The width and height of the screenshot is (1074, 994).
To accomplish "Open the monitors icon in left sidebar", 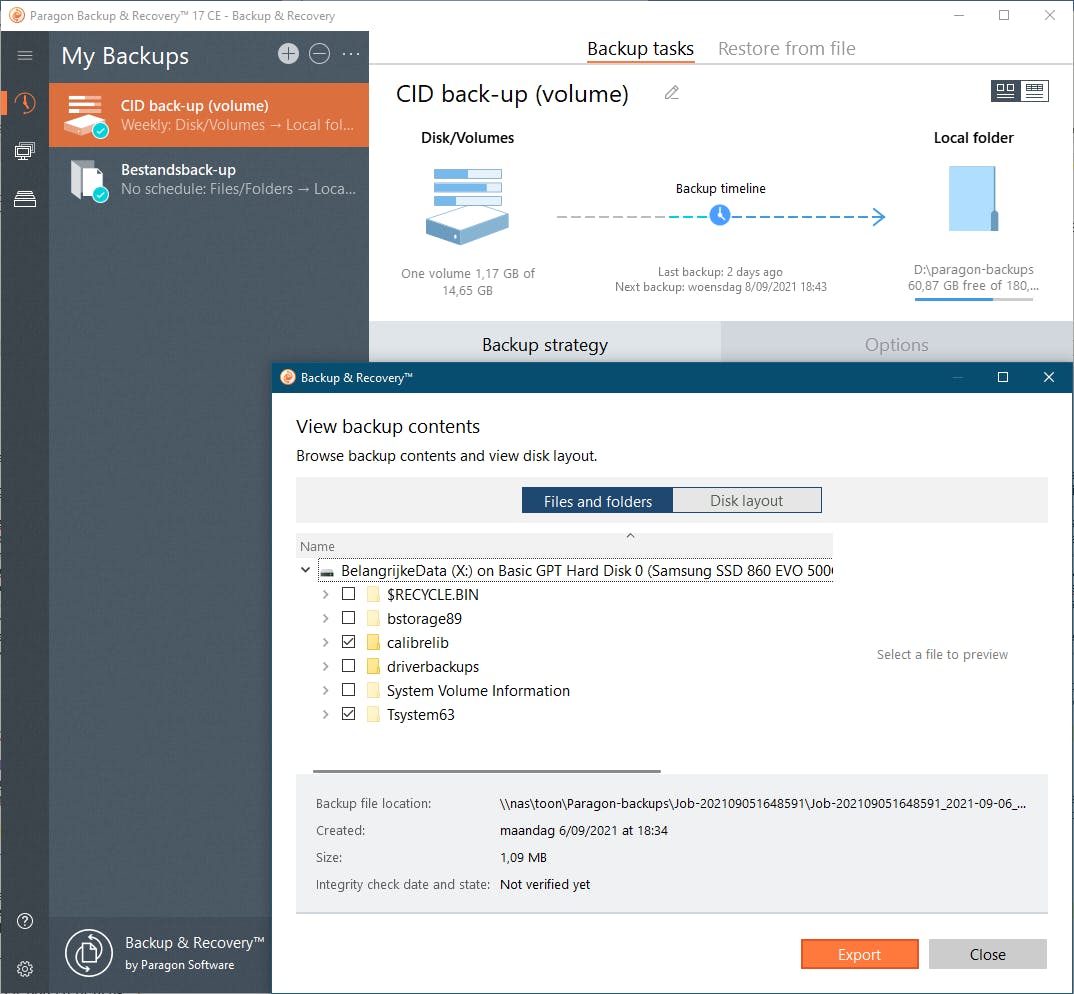I will (25, 151).
